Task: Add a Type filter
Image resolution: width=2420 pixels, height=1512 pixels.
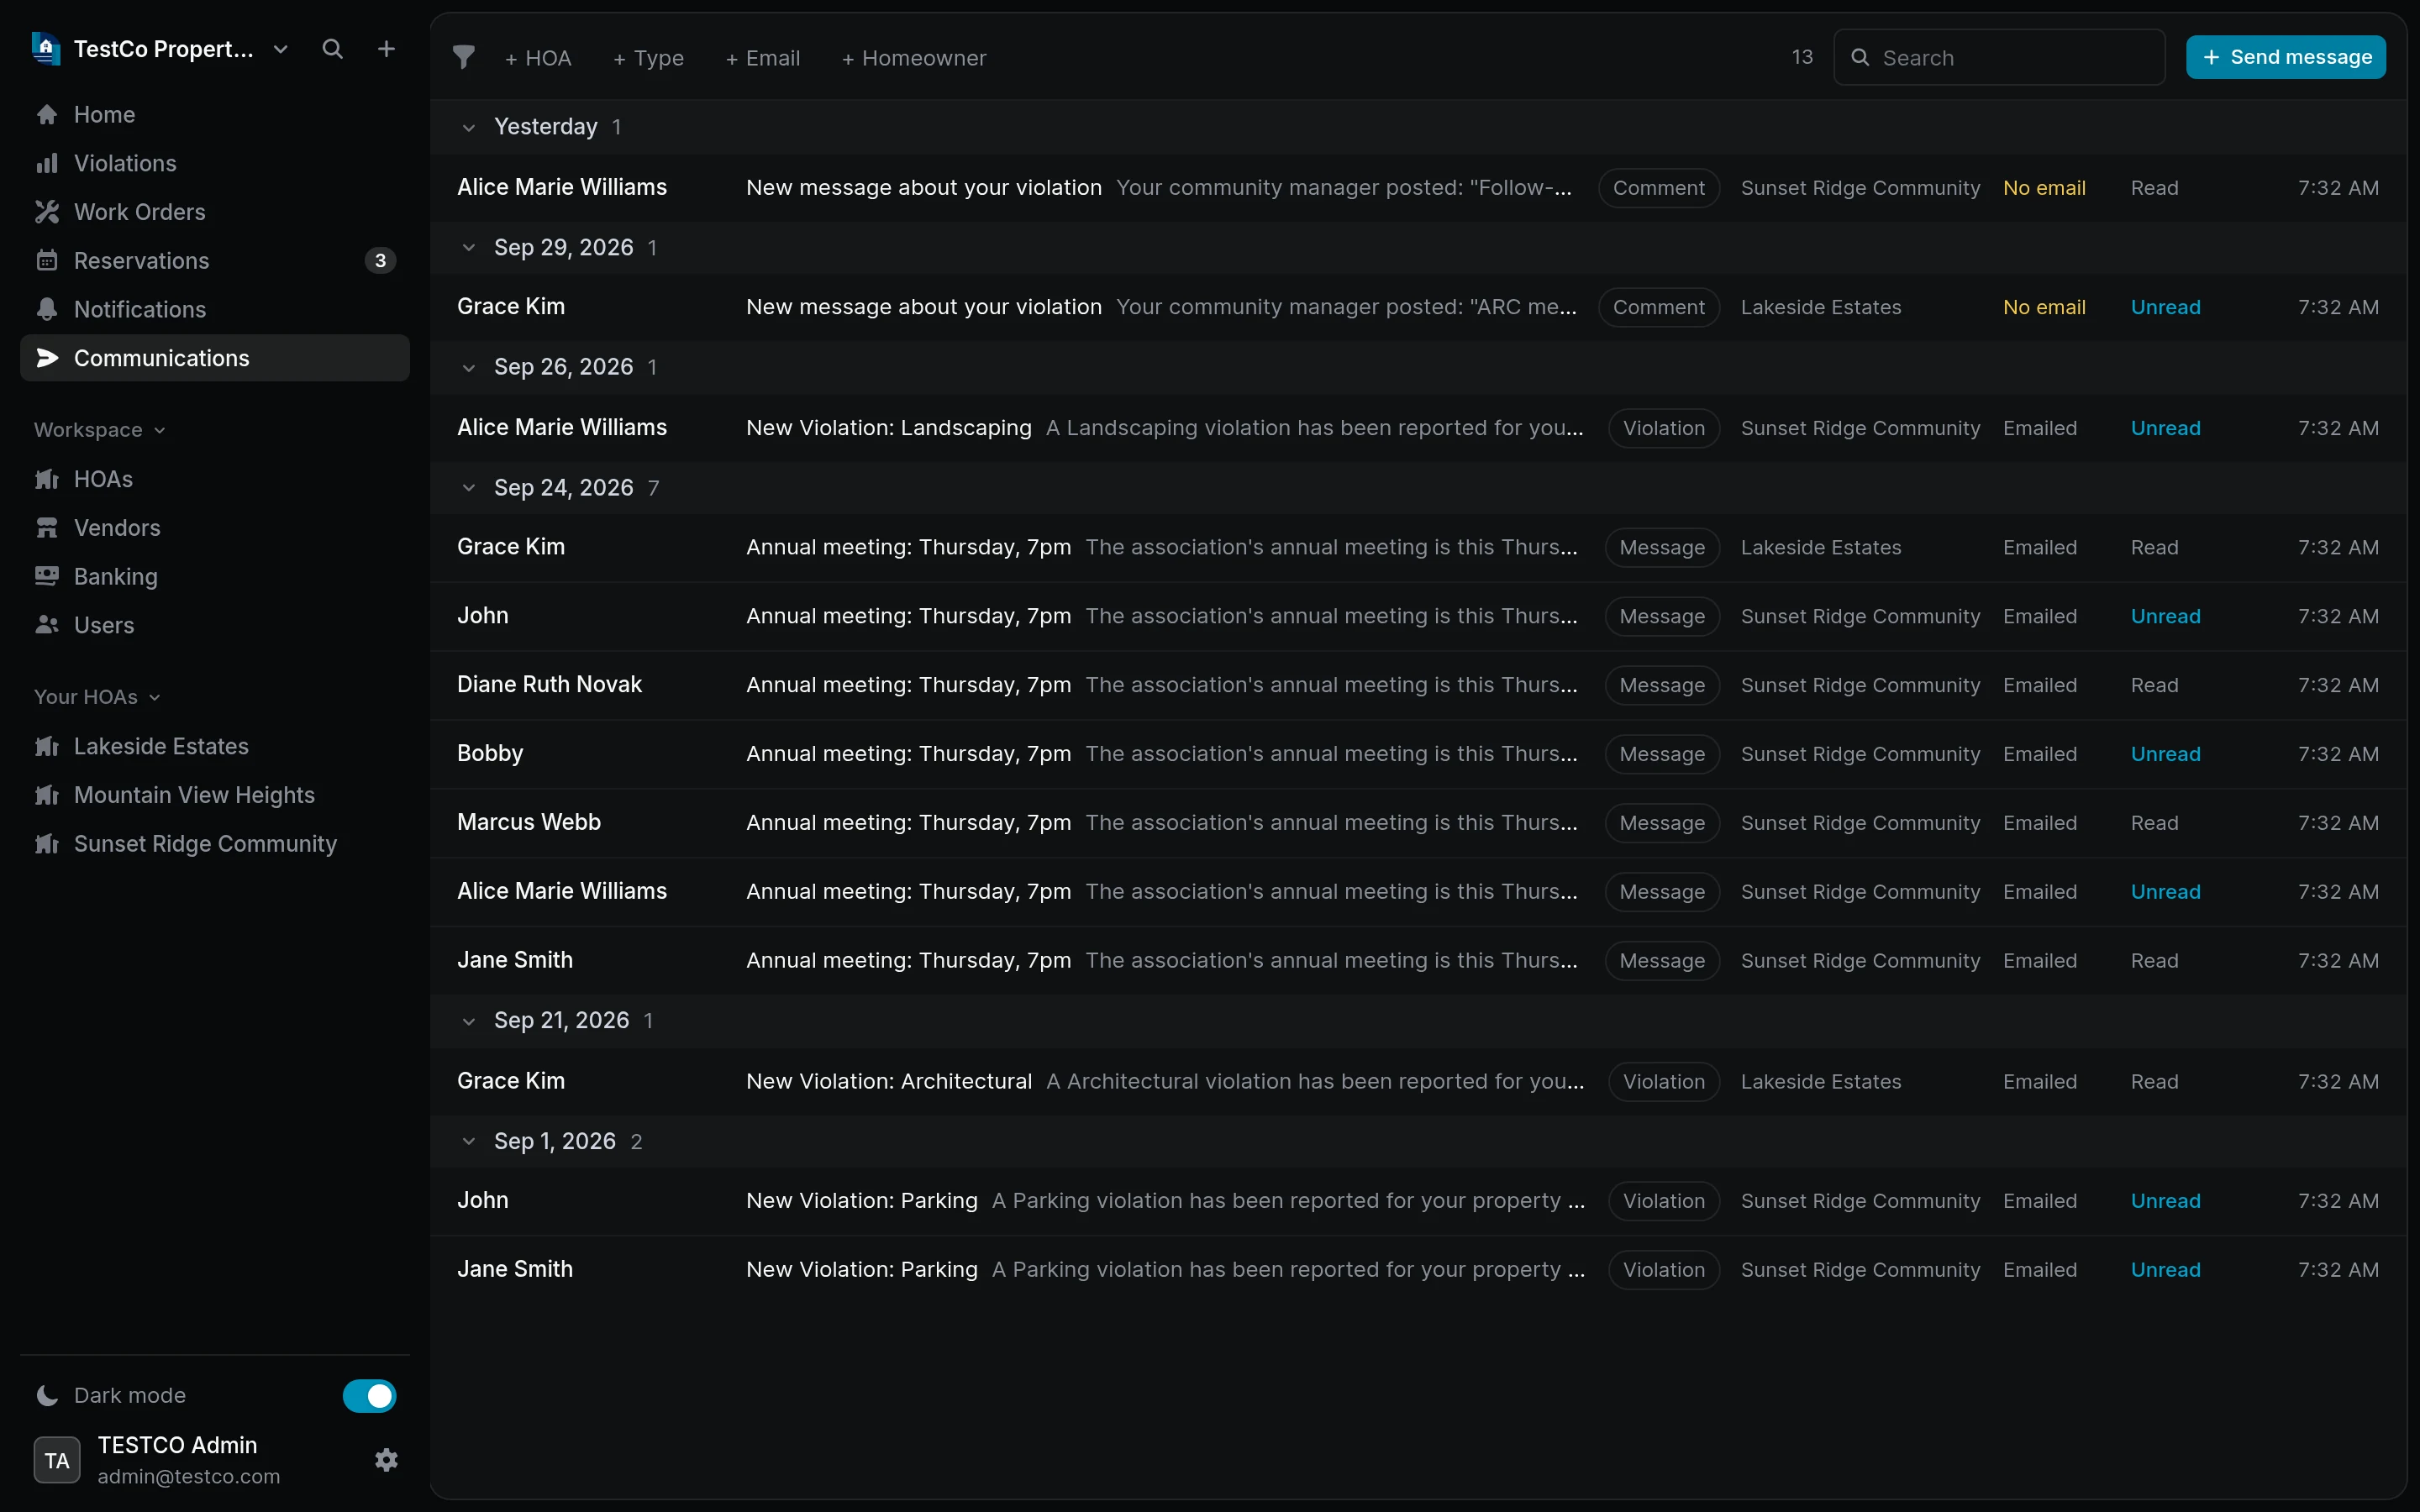Action: [x=648, y=58]
